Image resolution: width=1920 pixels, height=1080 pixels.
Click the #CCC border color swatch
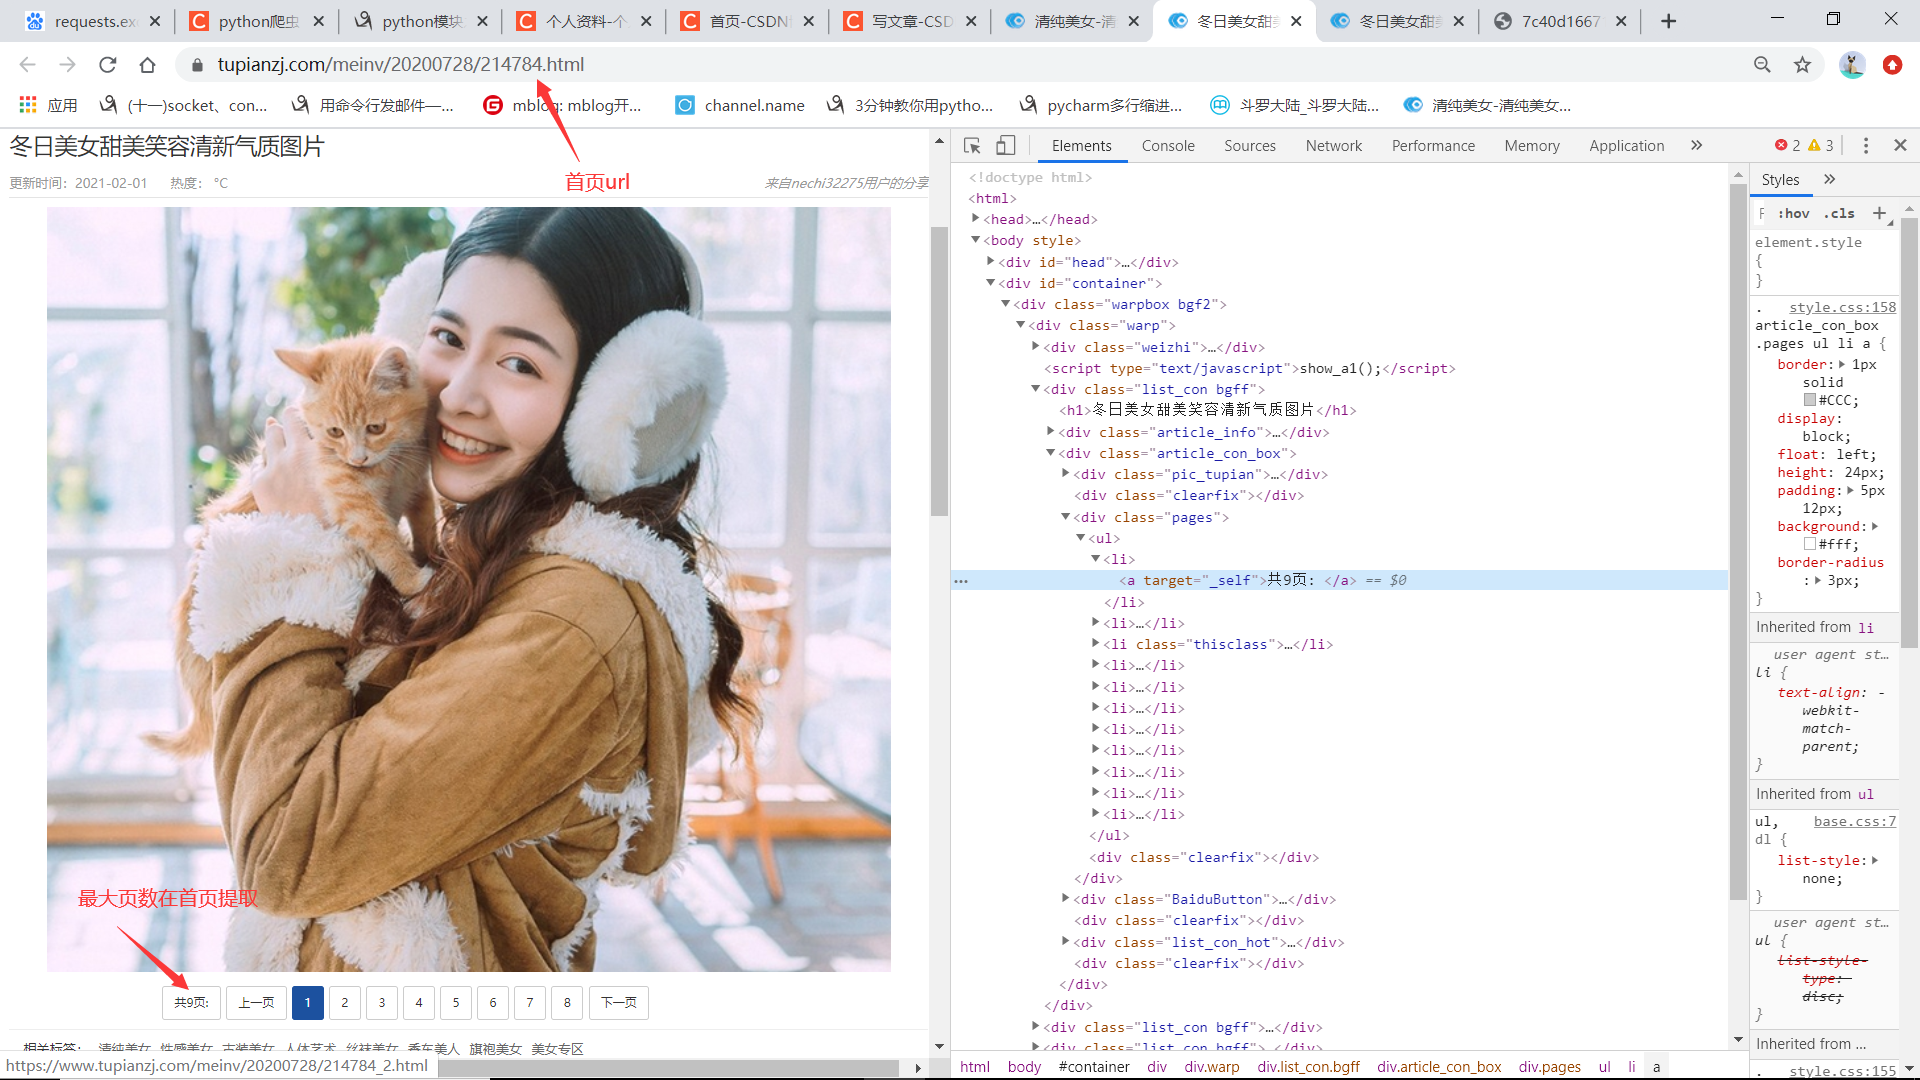[x=1809, y=399]
